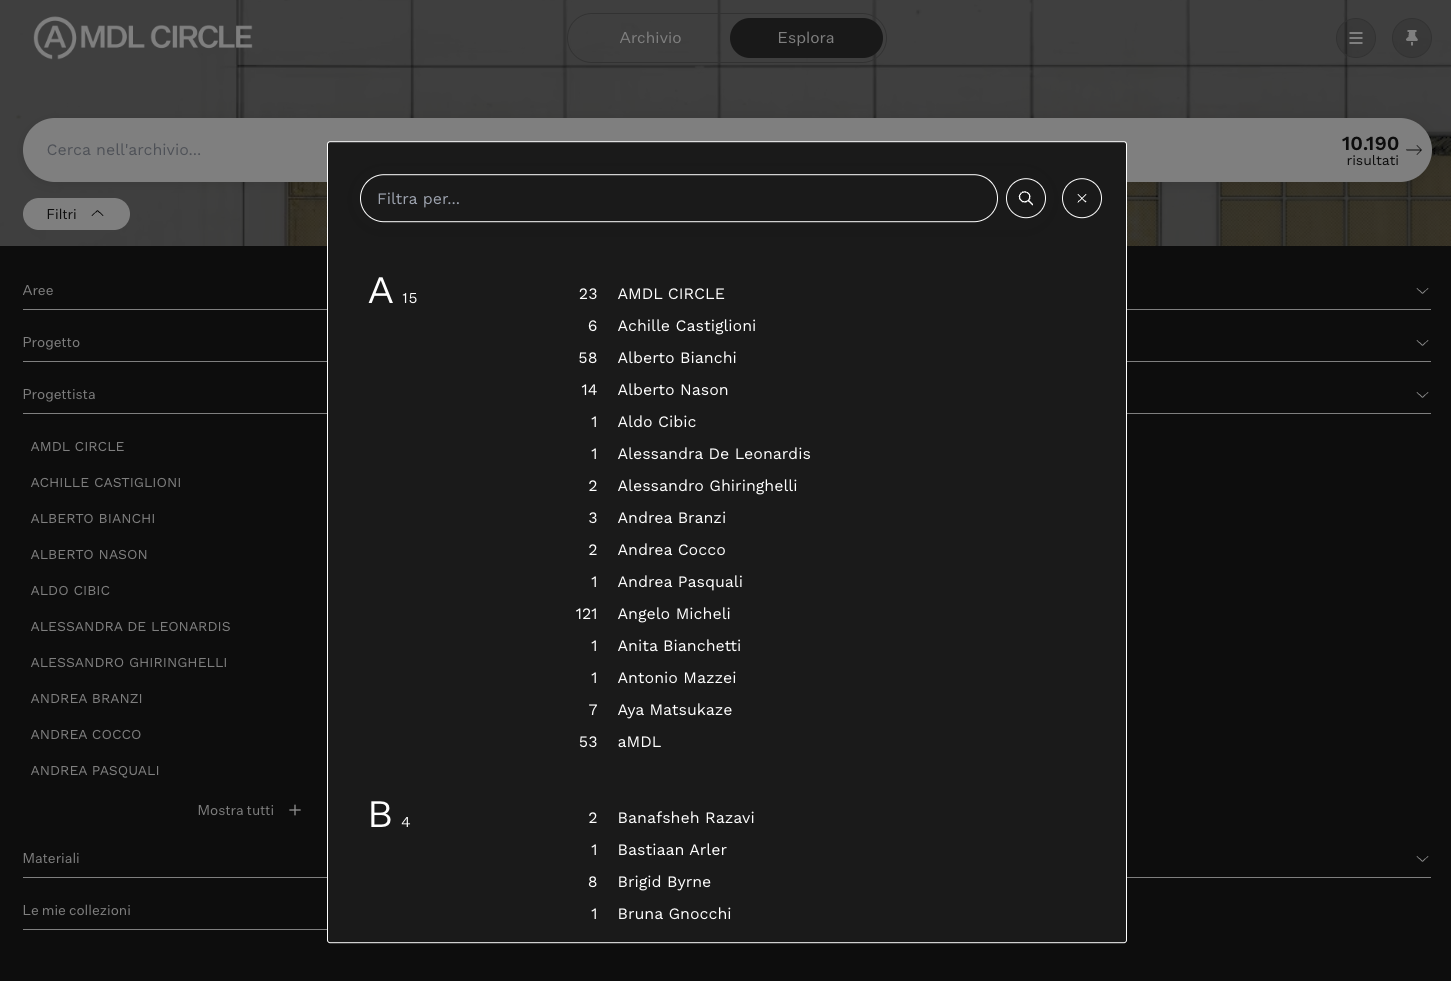The image size is (1451, 981).
Task: Click the magnifier search icon in dialog
Action: 1025,198
